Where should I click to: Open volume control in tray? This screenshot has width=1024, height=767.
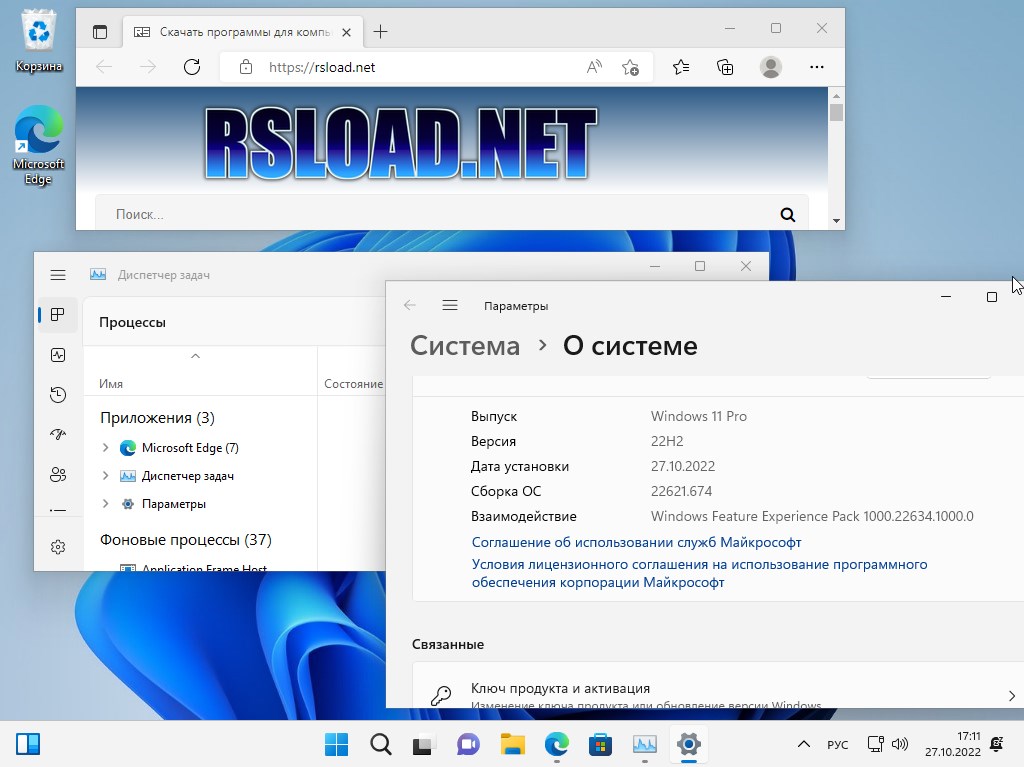coord(900,744)
